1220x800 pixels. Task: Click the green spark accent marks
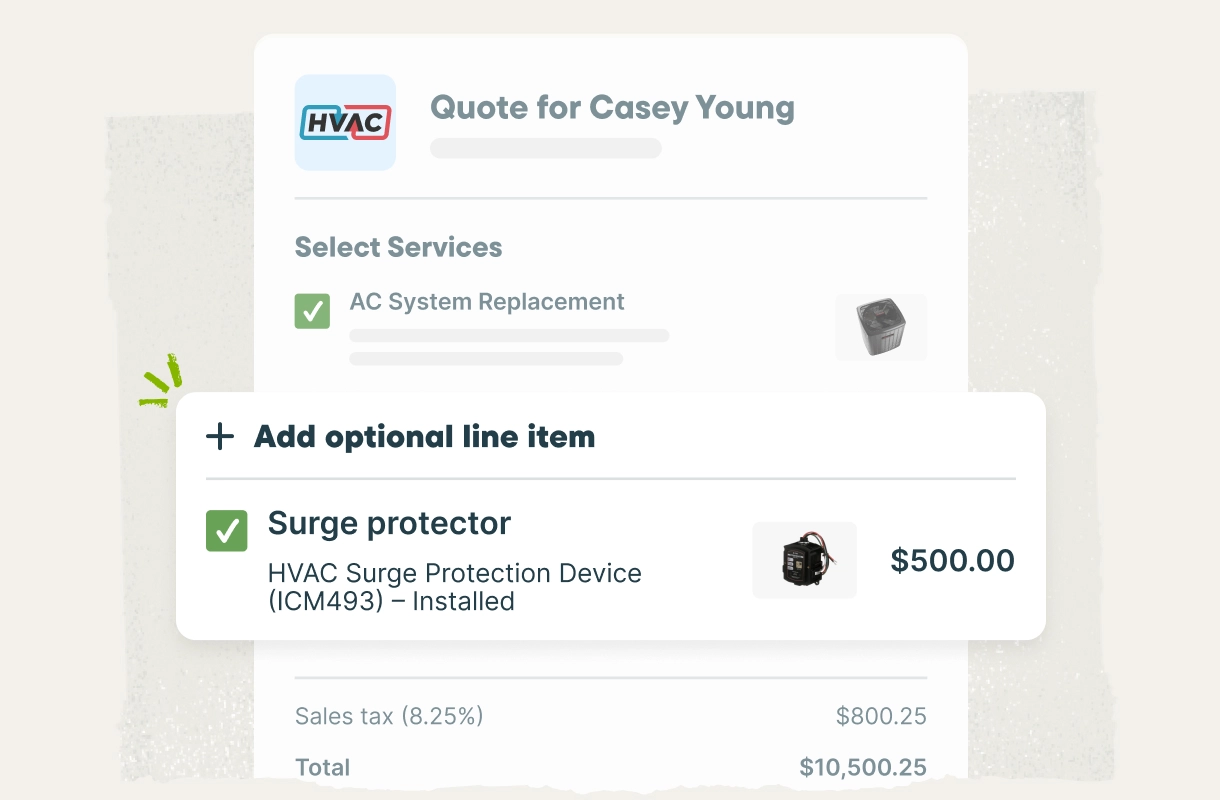click(162, 381)
